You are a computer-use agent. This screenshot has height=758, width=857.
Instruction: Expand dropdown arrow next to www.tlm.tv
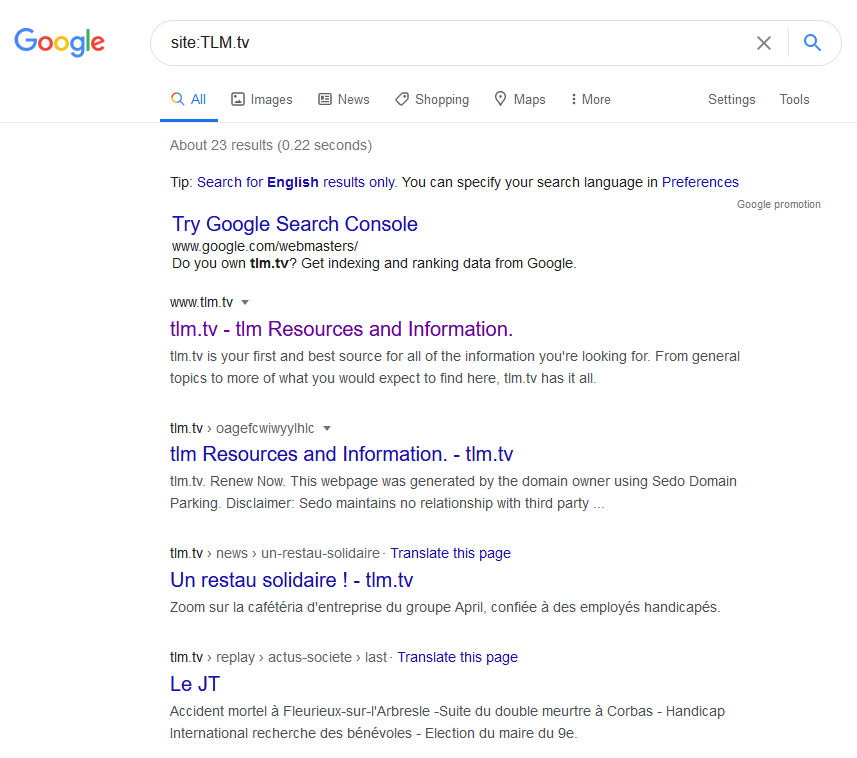pyautogui.click(x=245, y=302)
